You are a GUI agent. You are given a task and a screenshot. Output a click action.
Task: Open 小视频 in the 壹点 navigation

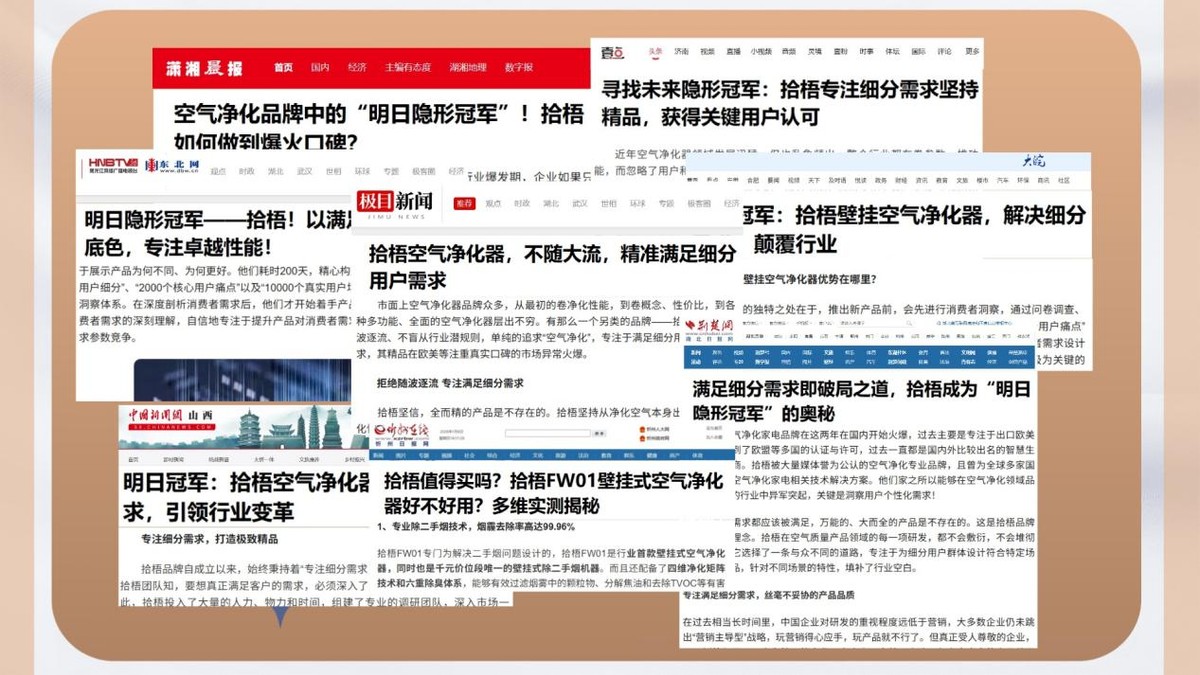pos(762,52)
